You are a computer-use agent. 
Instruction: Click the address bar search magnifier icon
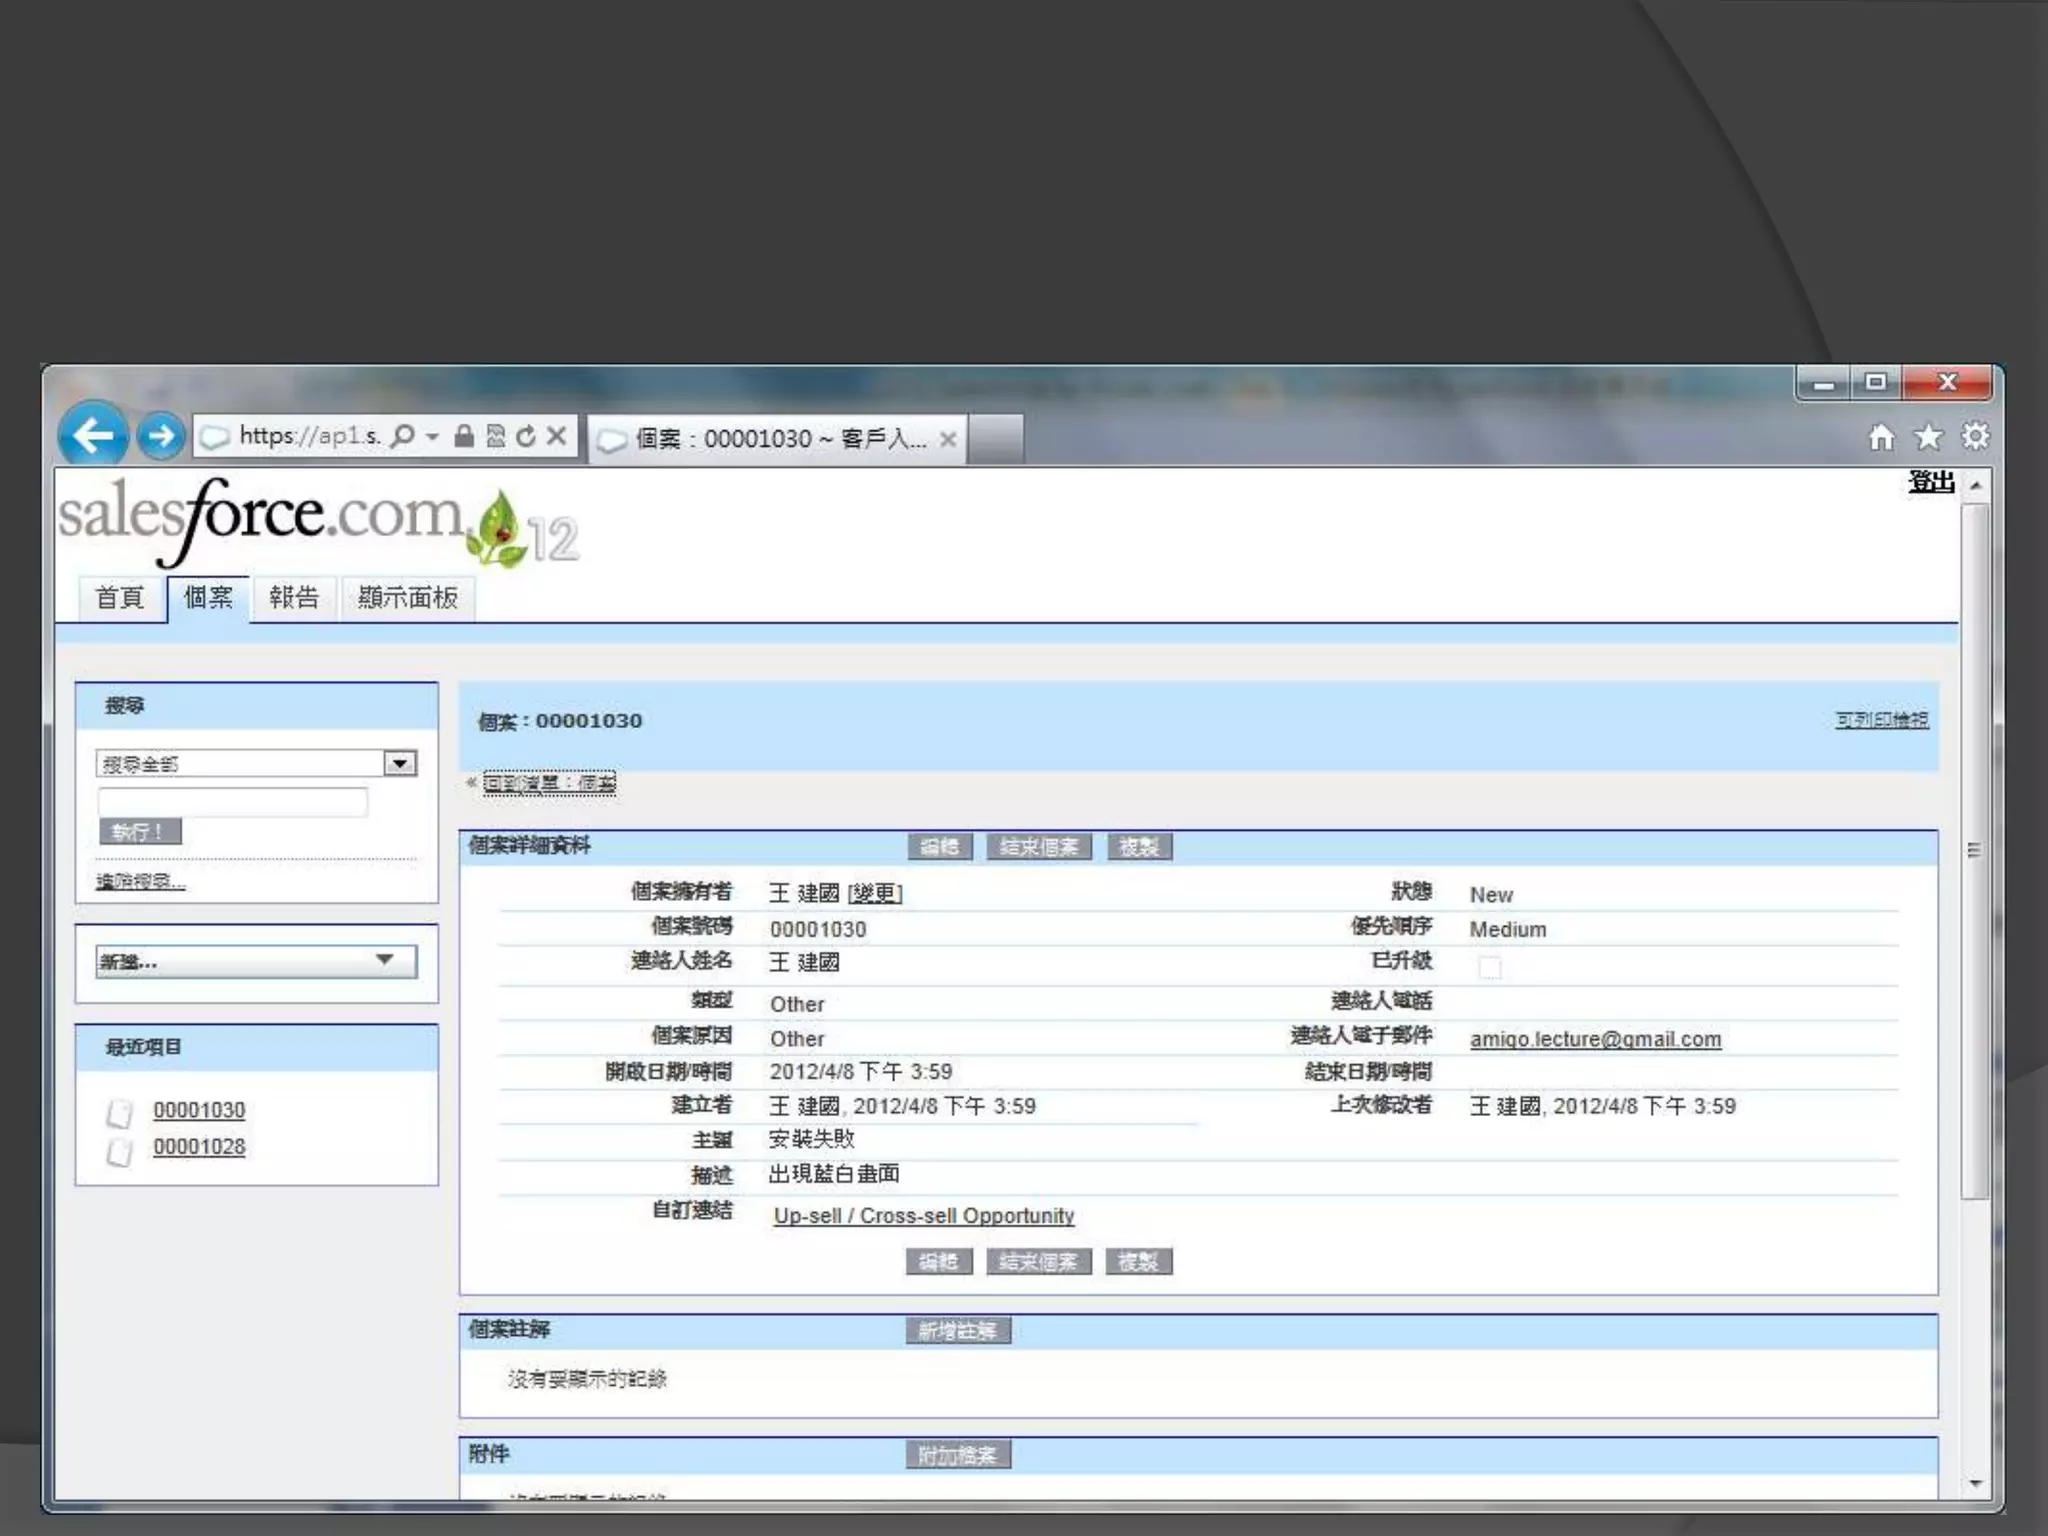[402, 436]
